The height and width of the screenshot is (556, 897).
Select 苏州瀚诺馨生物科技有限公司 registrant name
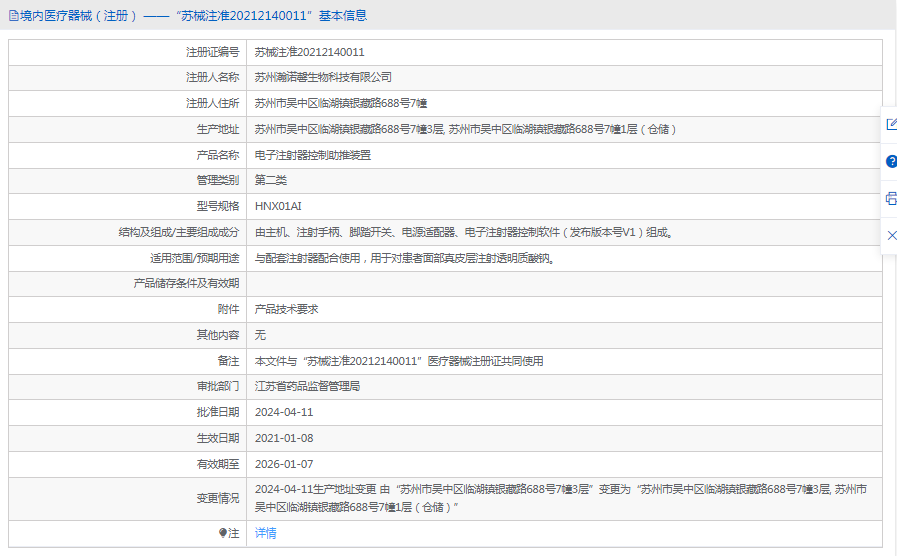pos(323,77)
